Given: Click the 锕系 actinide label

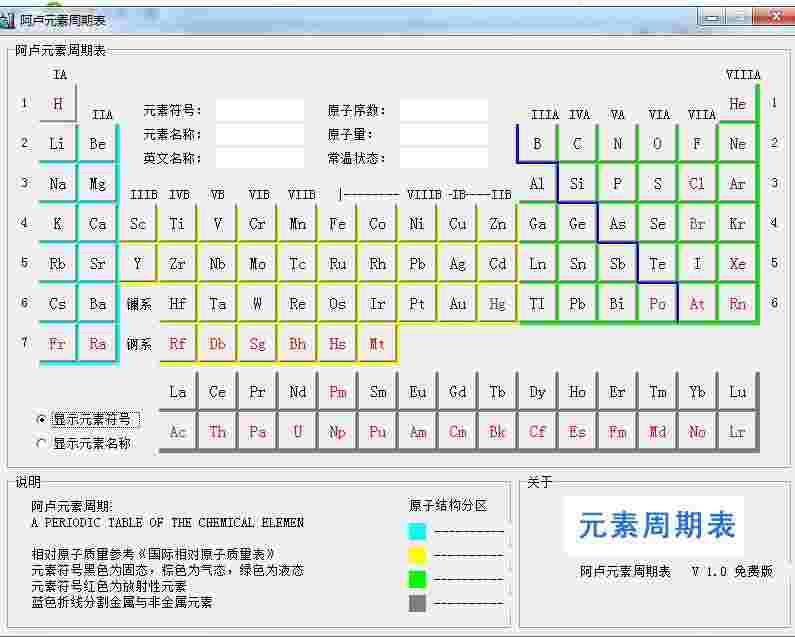Looking at the screenshot, I should click(138, 344).
